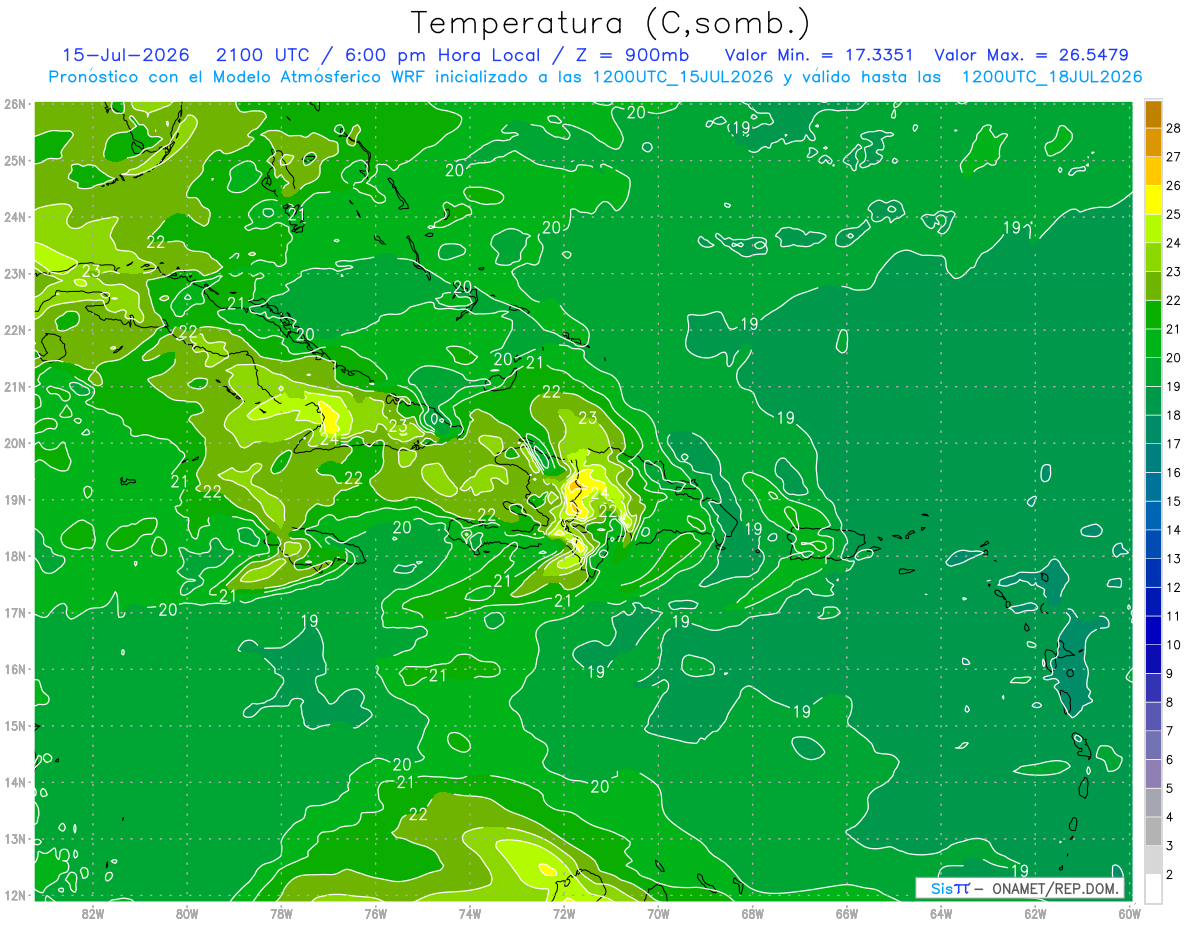This screenshot has width=1200, height=927.
Task: Select the date text '15-Jul-2026'
Action: [x=125, y=55]
